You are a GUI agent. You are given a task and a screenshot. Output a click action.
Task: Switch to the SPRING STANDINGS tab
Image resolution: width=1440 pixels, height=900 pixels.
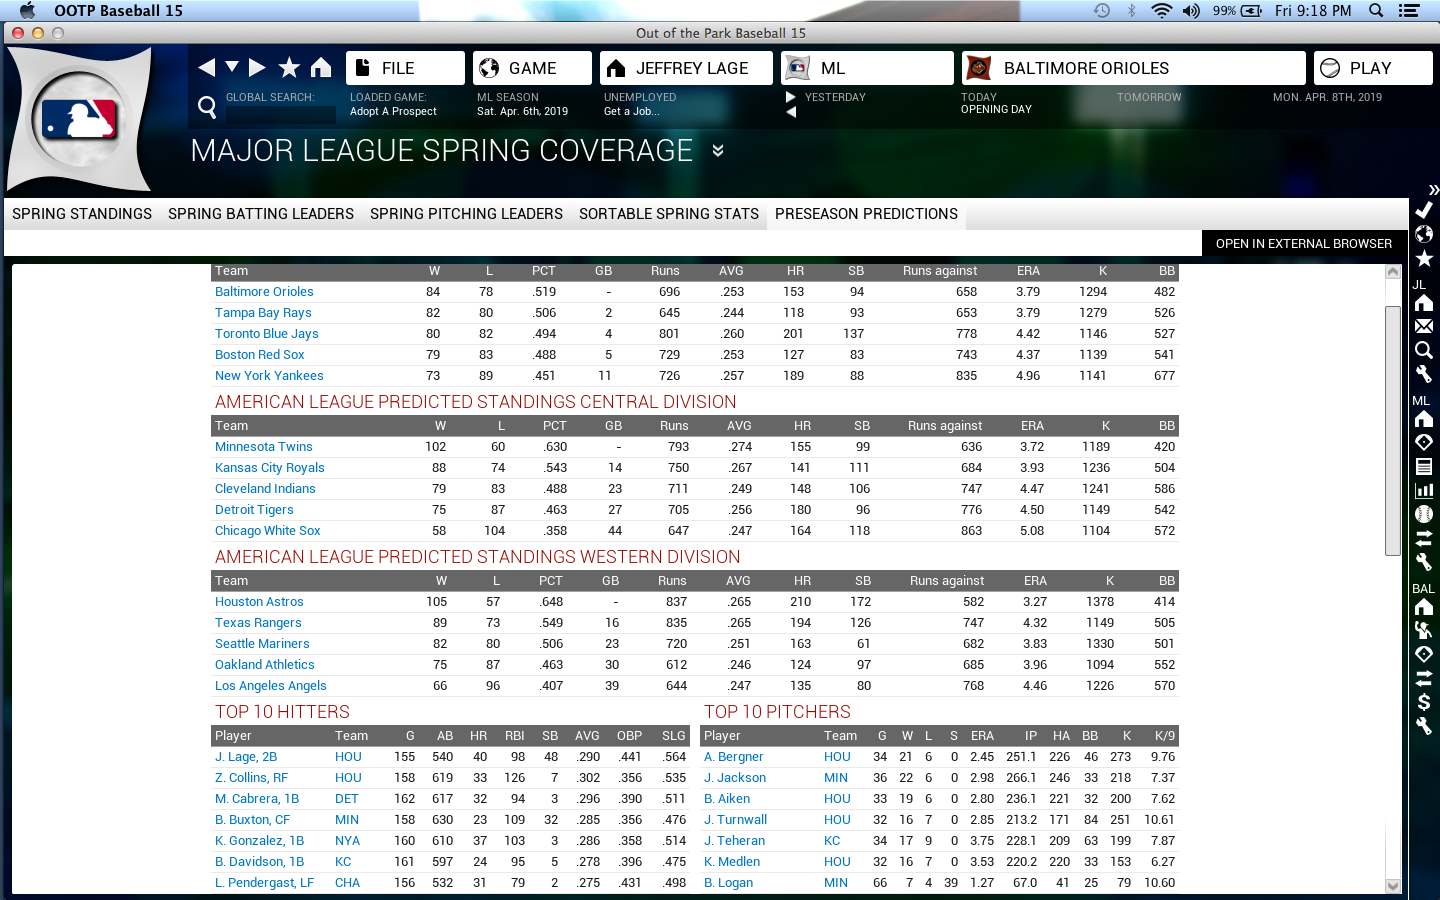(82, 214)
